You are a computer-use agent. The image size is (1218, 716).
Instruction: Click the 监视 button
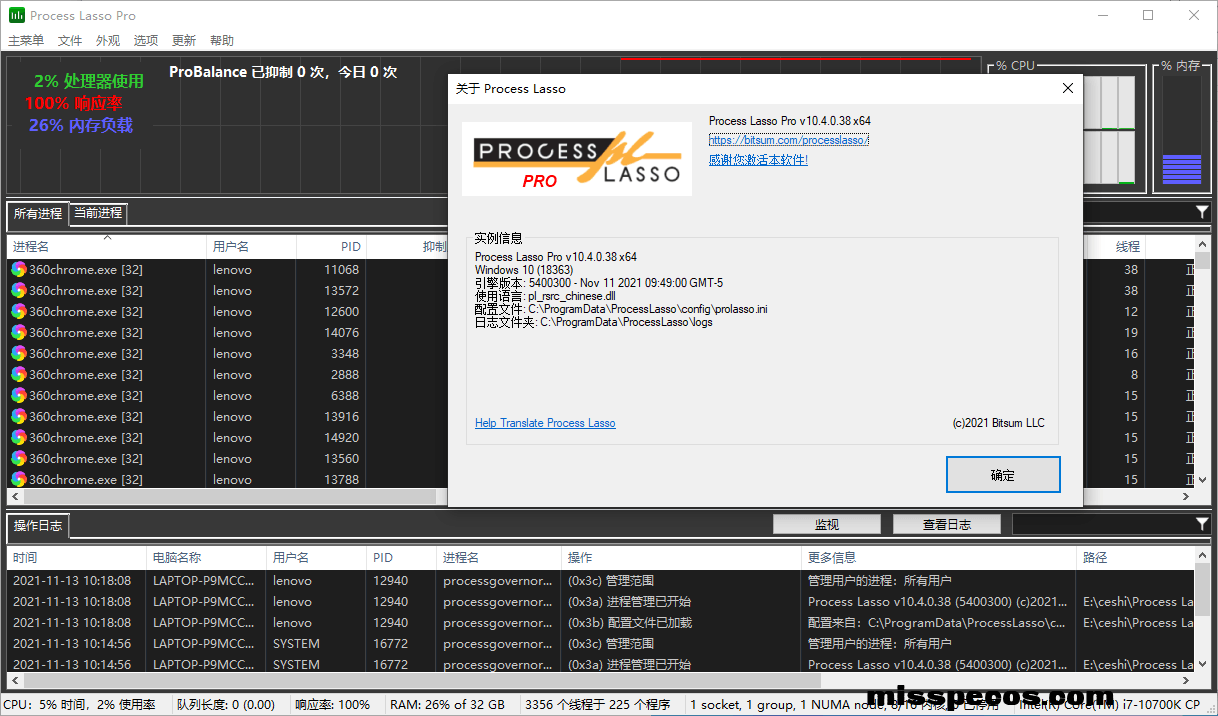tap(826, 524)
